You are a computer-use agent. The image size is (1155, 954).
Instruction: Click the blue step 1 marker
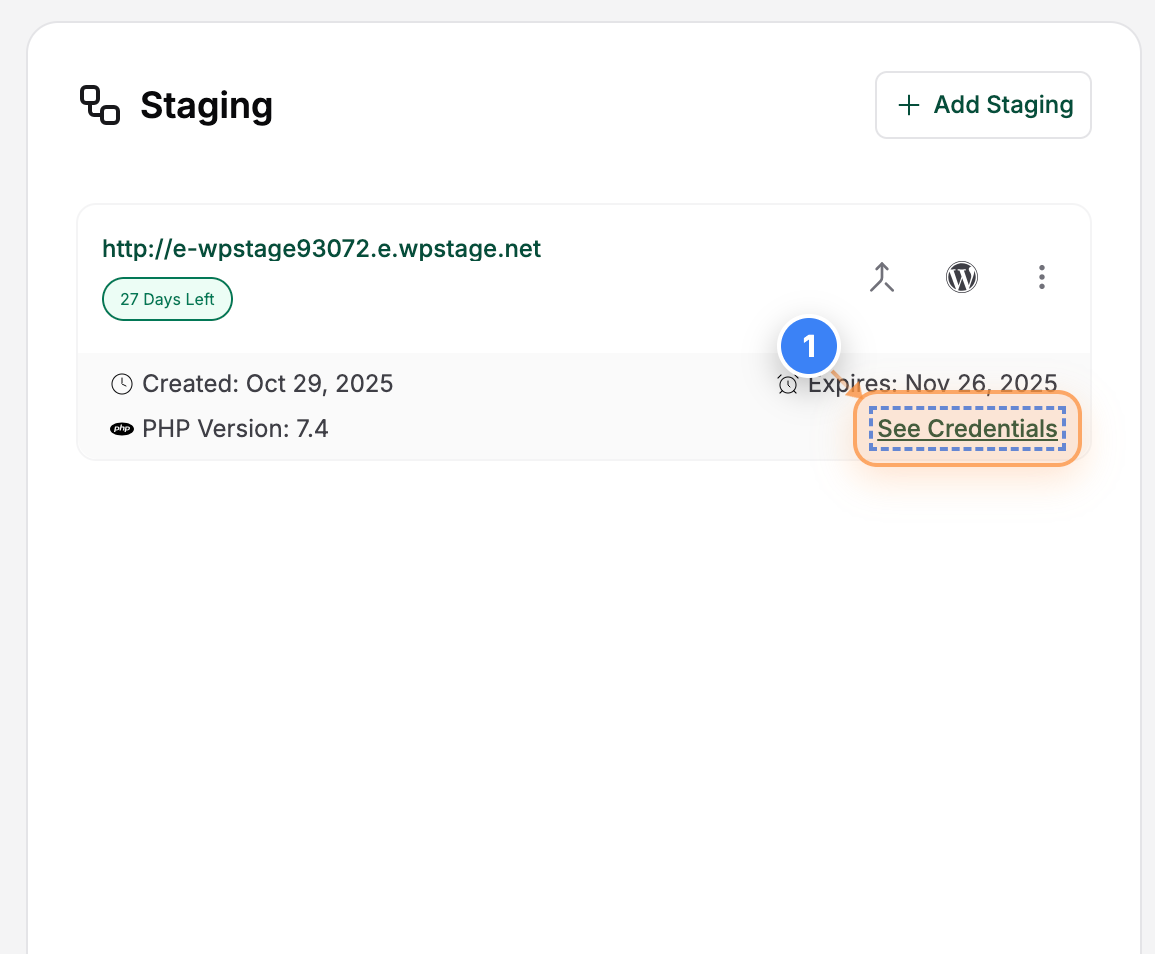tap(809, 345)
